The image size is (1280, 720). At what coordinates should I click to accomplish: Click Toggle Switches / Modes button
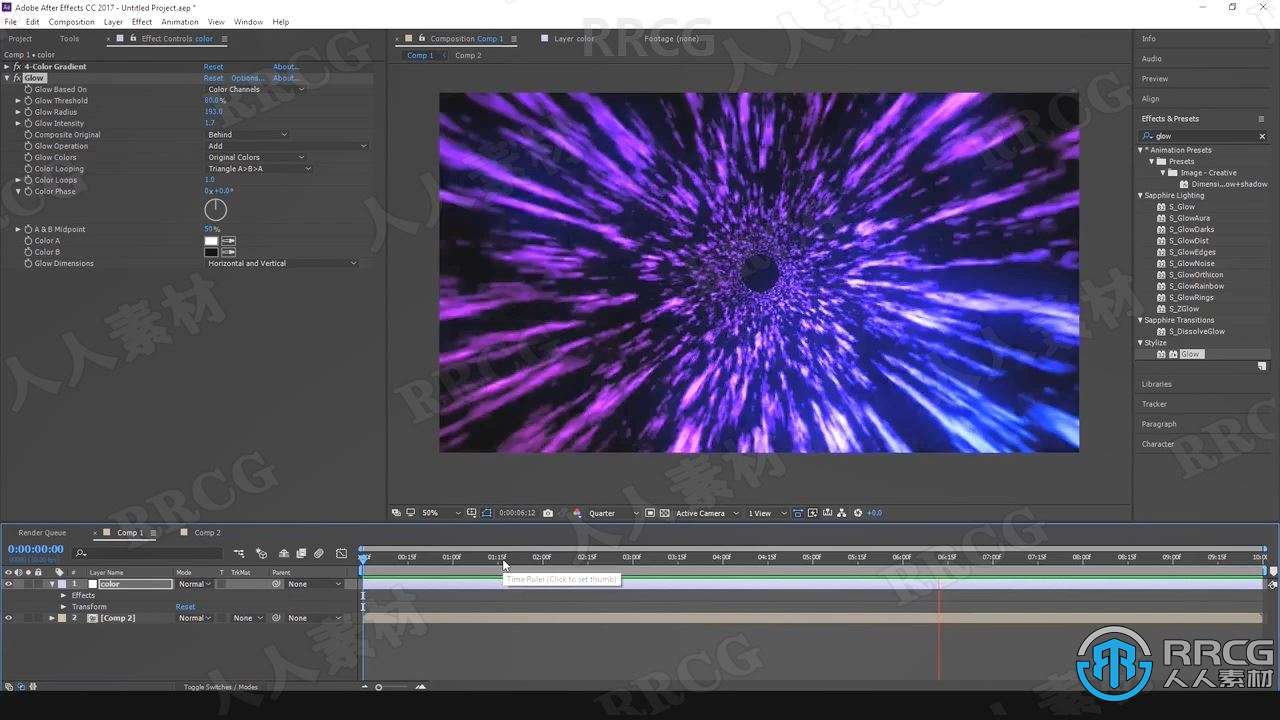[x=220, y=687]
